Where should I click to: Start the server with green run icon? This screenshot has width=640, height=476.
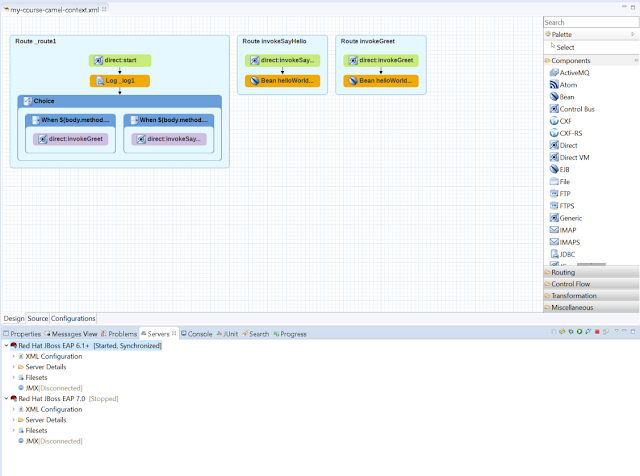[579, 331]
